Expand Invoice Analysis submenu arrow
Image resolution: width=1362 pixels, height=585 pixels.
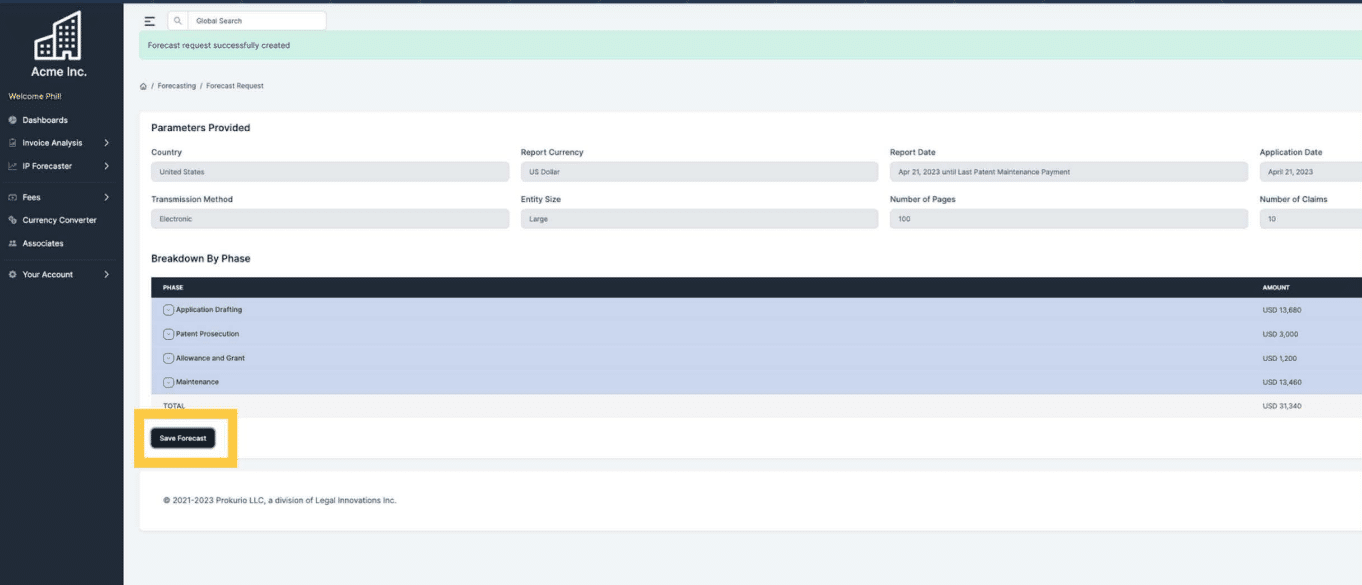pos(106,143)
